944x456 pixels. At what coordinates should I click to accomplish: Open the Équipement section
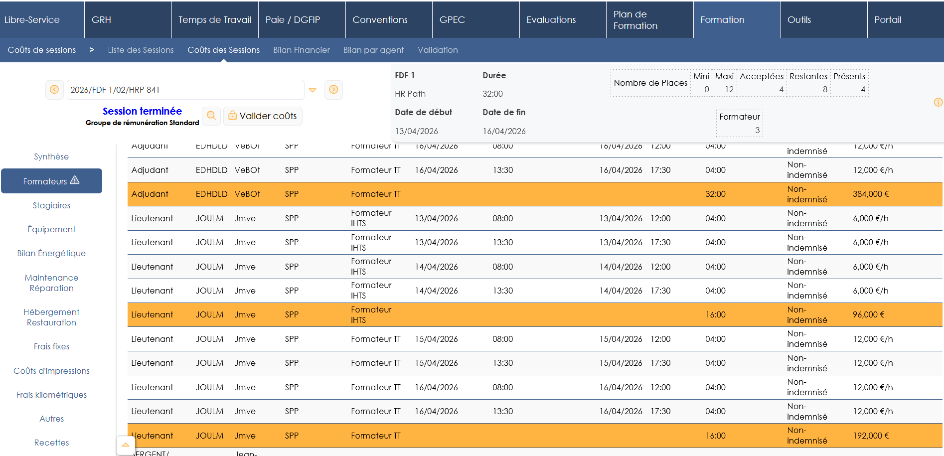(x=51, y=230)
